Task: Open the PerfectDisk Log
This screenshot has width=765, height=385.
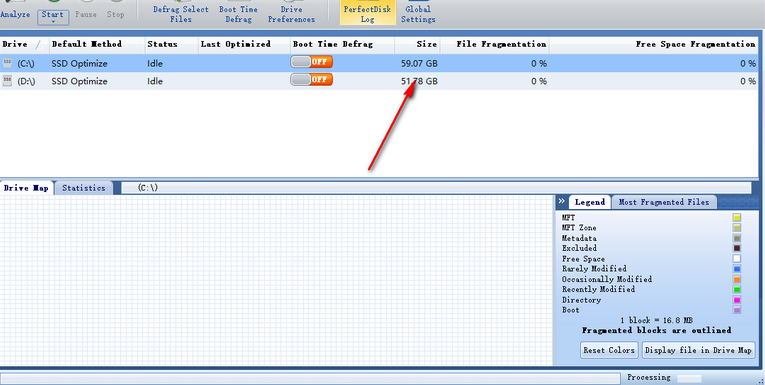Action: pyautogui.click(x=367, y=14)
